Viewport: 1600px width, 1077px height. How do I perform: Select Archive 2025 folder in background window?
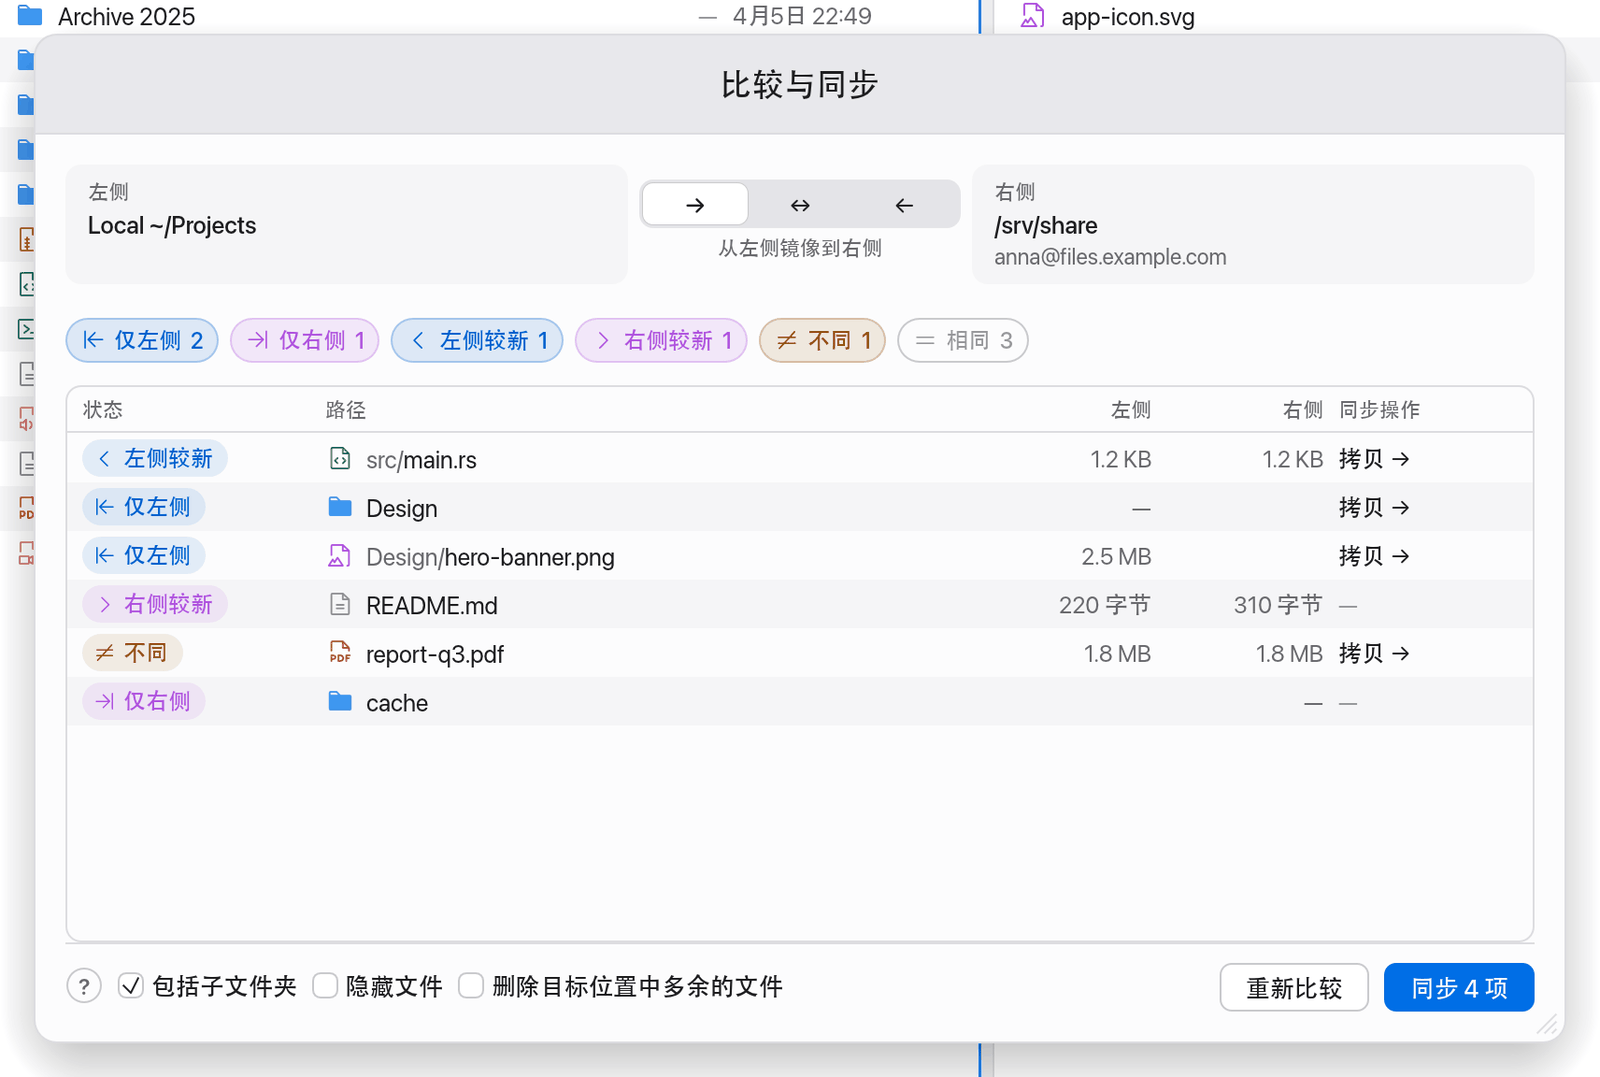click(127, 16)
